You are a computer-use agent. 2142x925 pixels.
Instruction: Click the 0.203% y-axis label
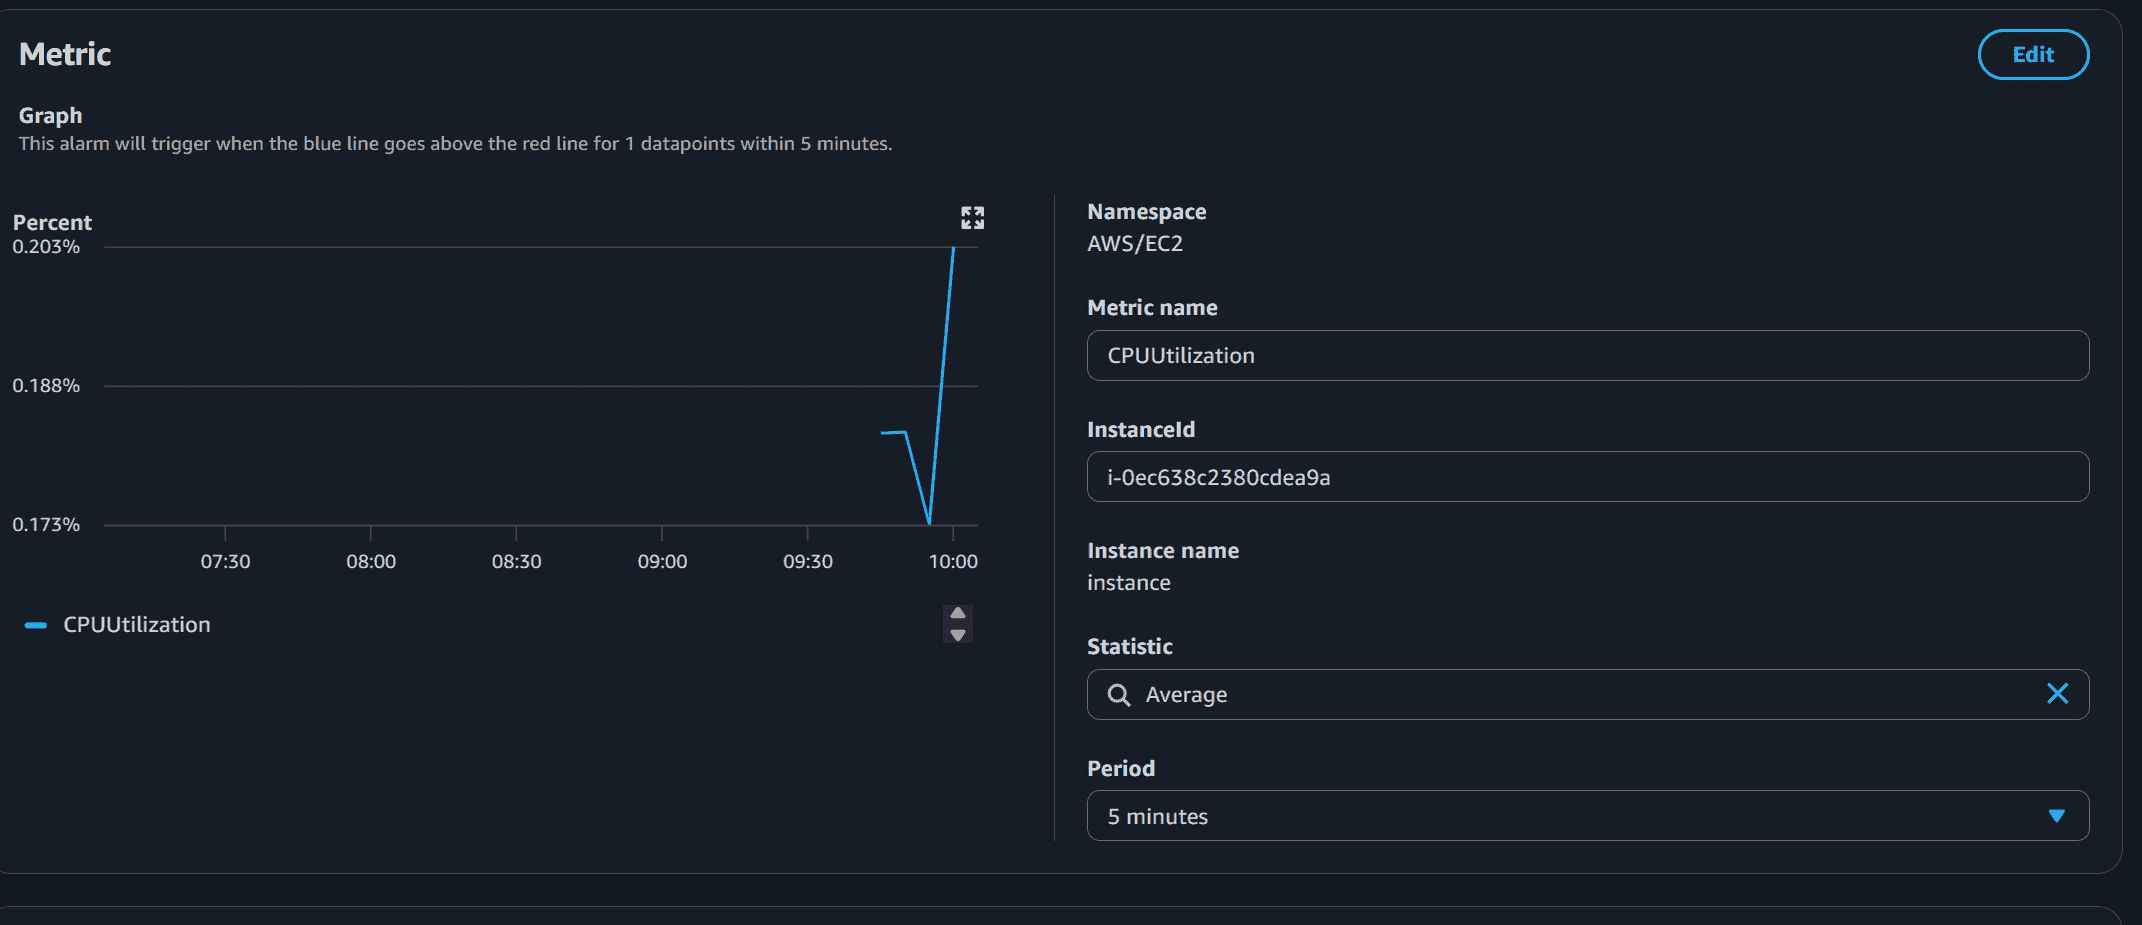tap(46, 247)
